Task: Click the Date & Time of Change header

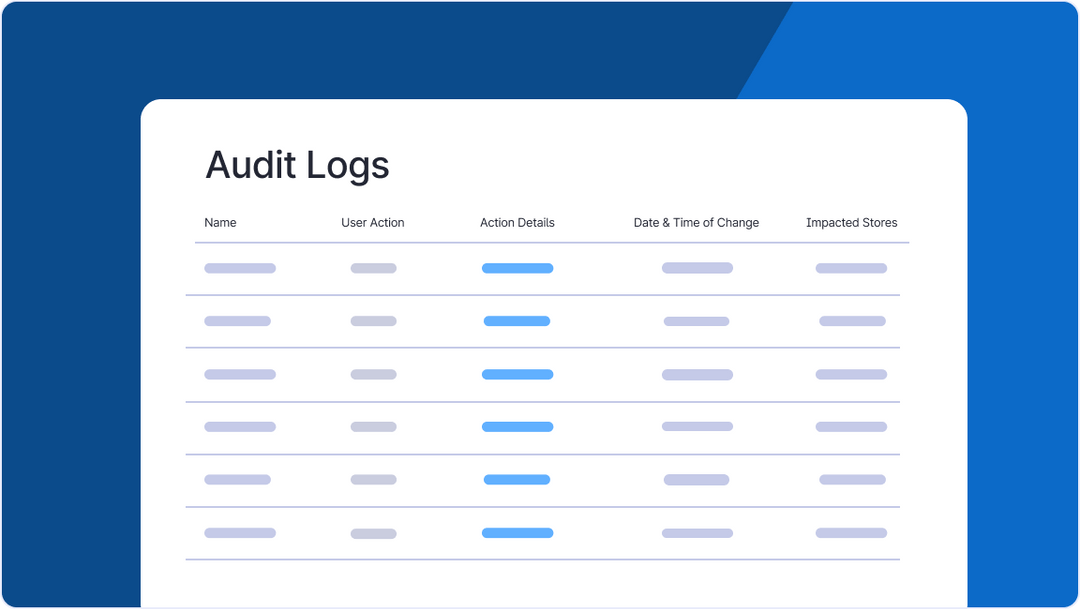Action: click(696, 223)
